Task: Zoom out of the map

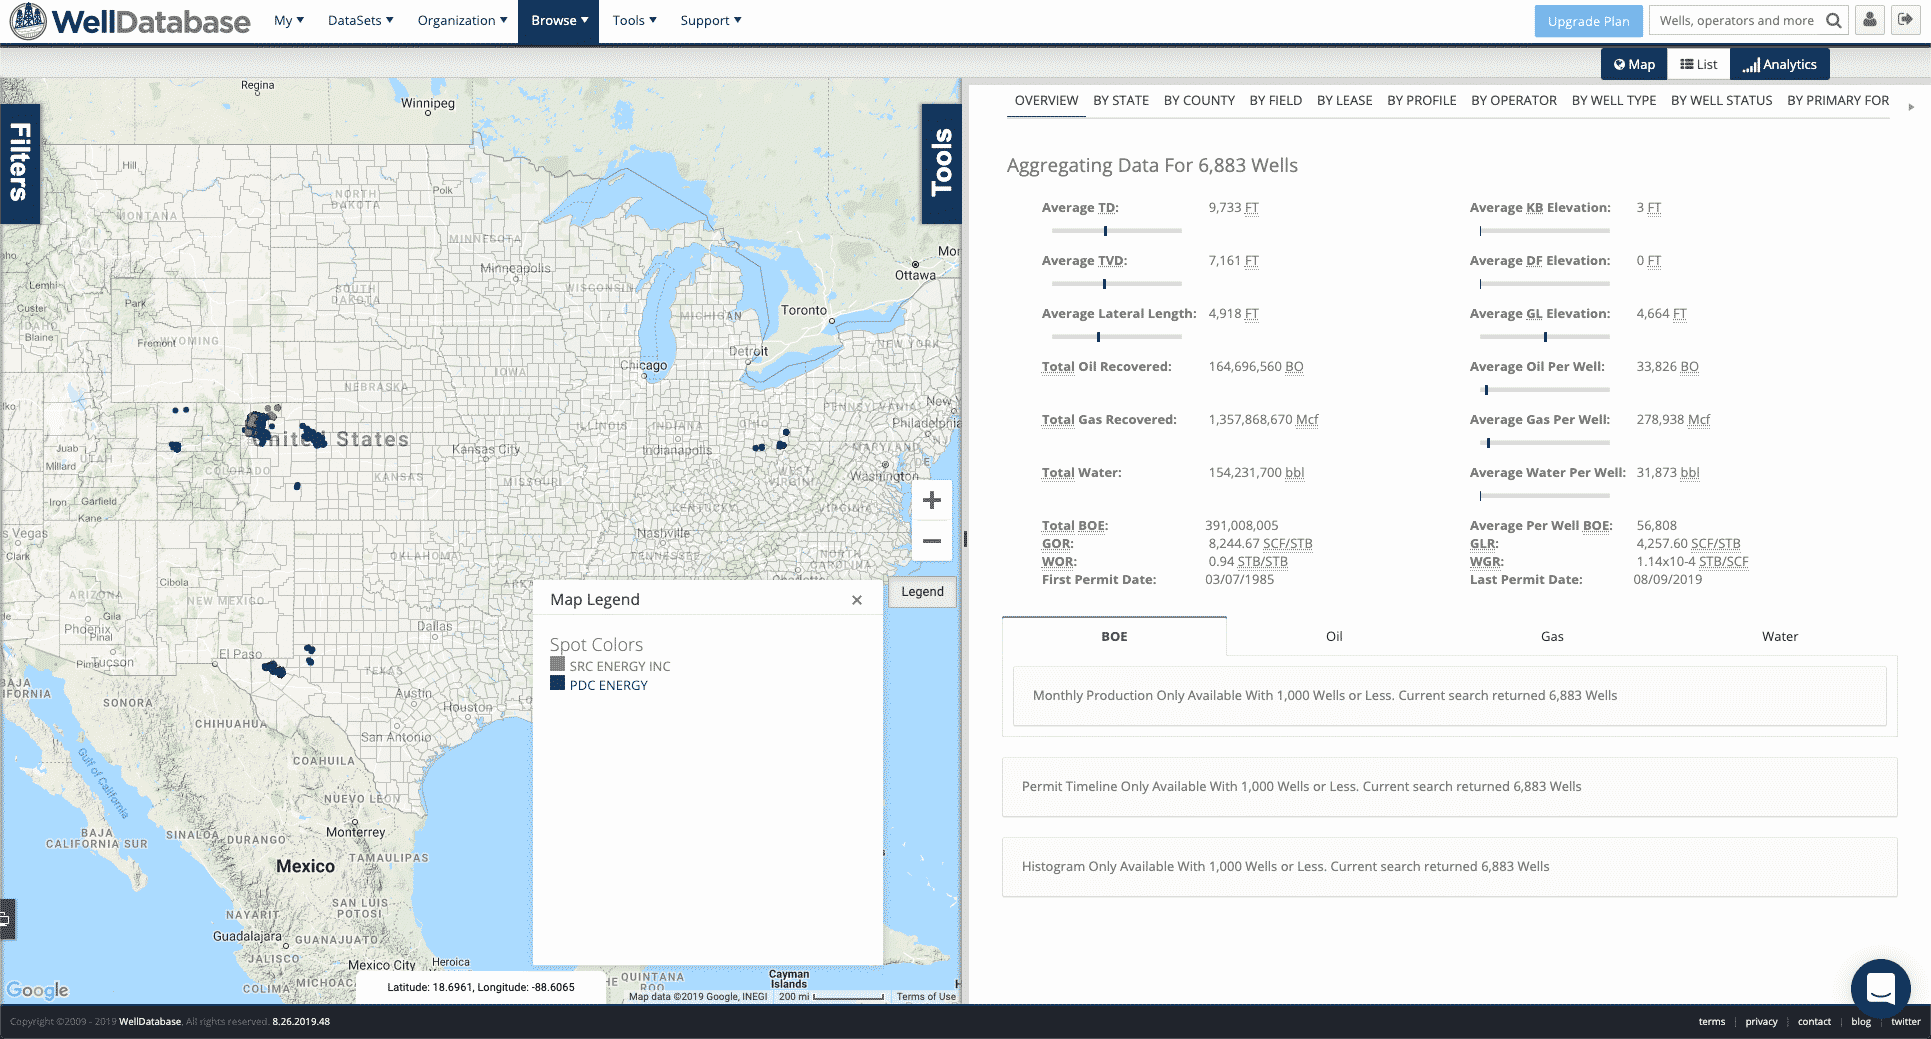Action: (931, 541)
